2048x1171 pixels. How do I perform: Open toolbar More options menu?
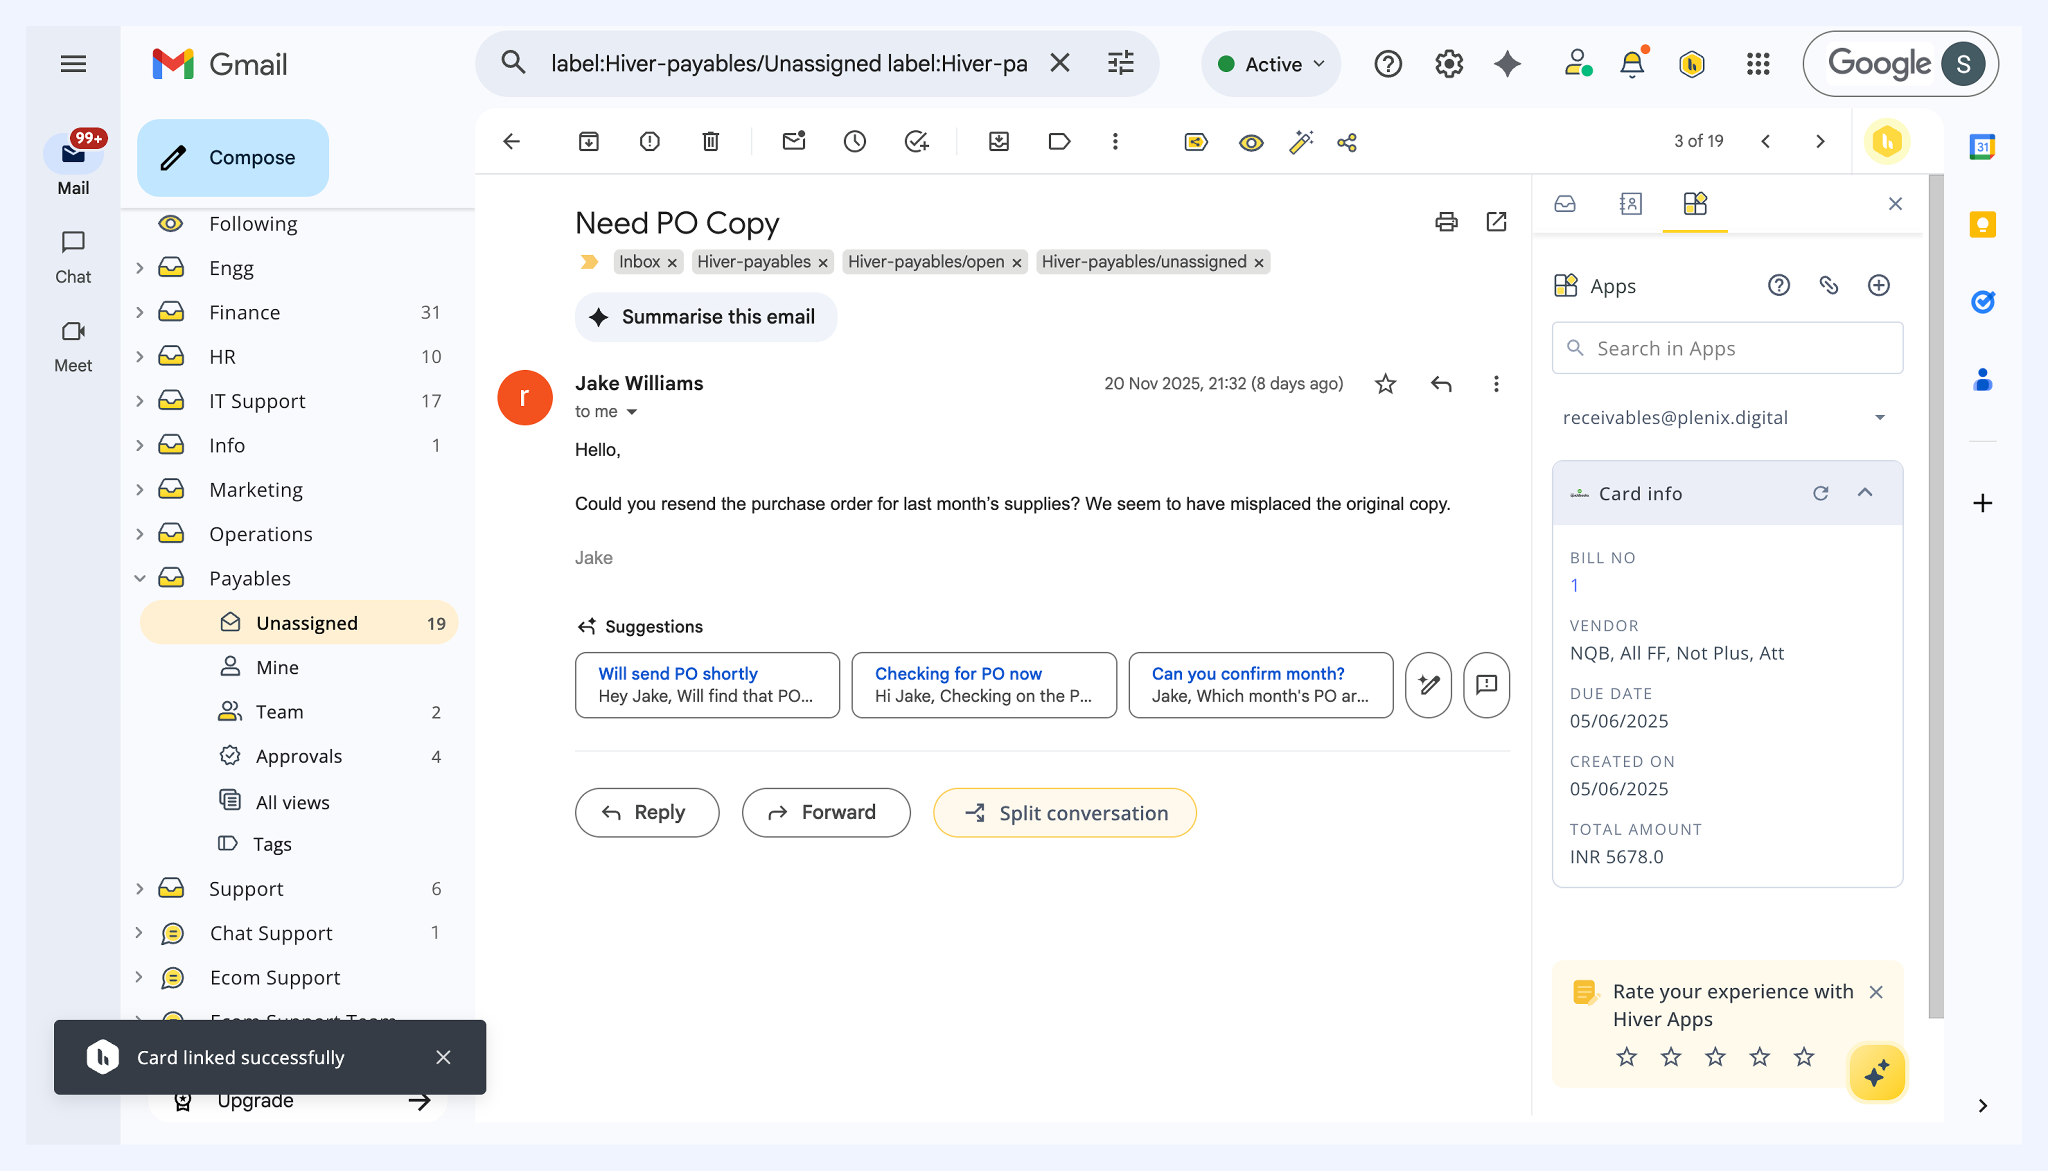[x=1115, y=142]
